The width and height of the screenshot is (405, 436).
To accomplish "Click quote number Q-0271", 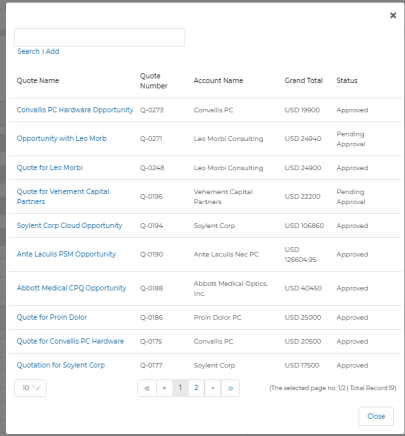I will click(151, 139).
